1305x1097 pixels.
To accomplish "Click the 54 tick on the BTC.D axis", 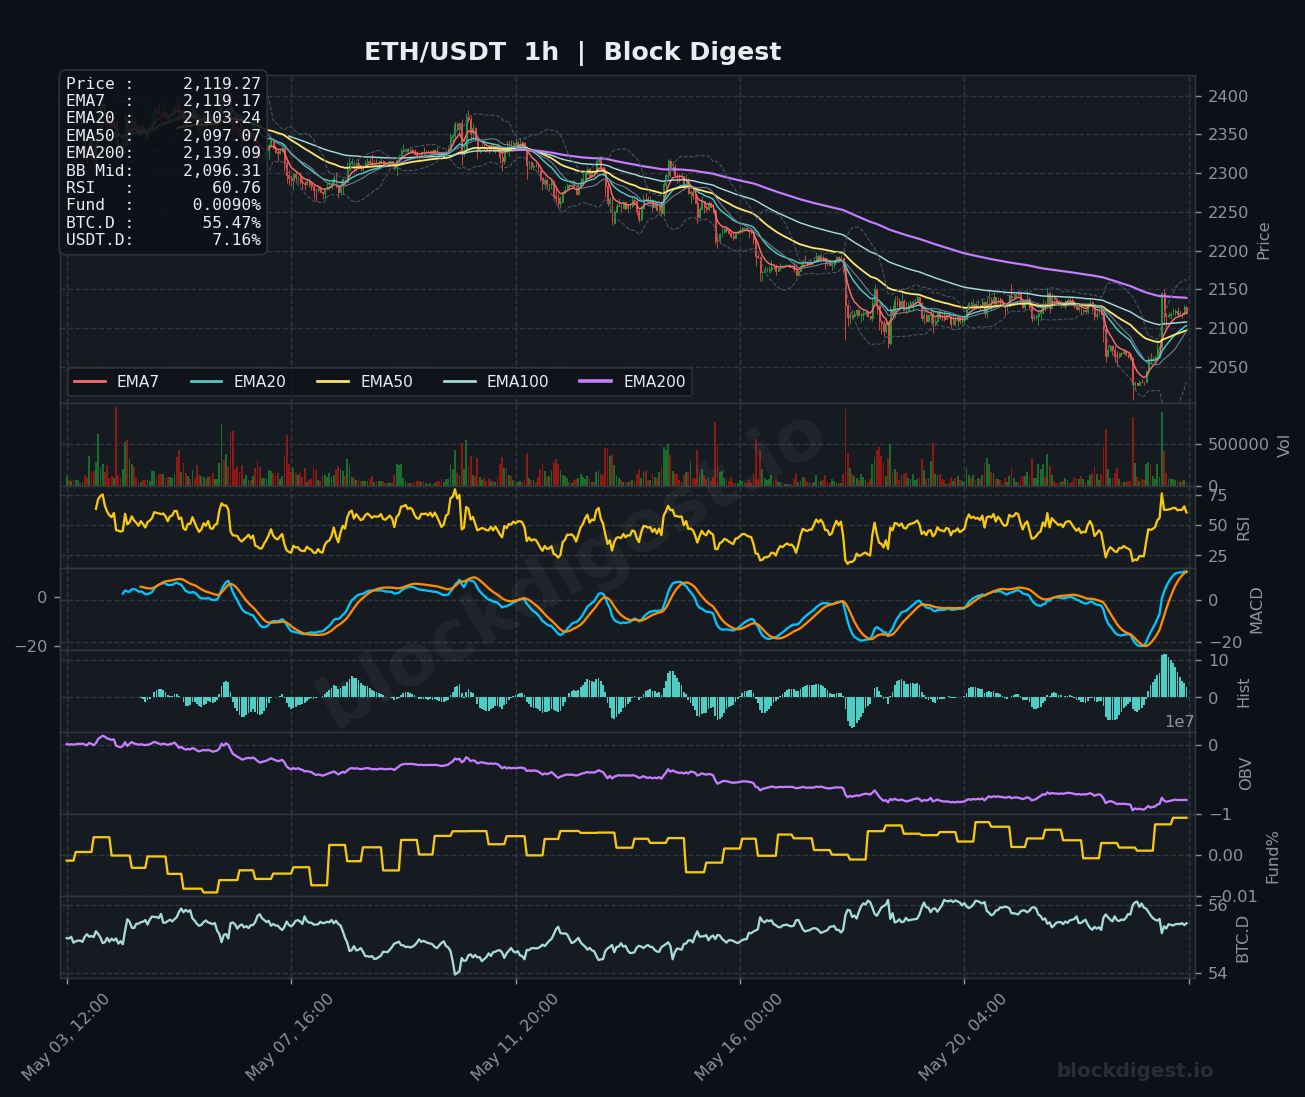I will point(1217,974).
